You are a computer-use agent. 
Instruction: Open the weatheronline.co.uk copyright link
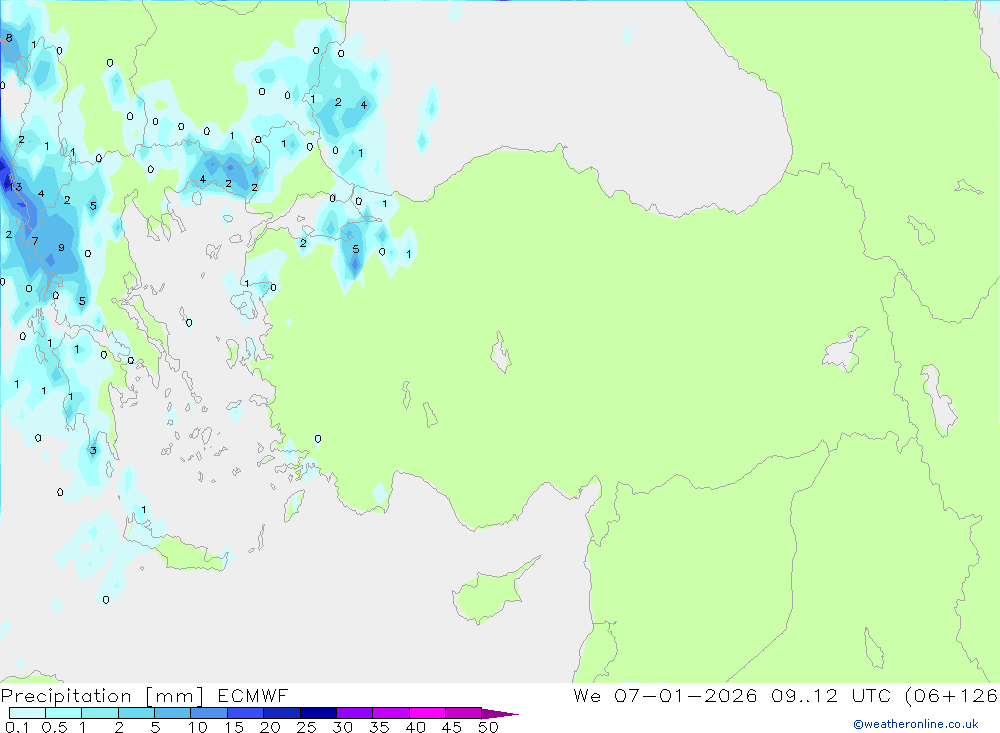coord(916,724)
